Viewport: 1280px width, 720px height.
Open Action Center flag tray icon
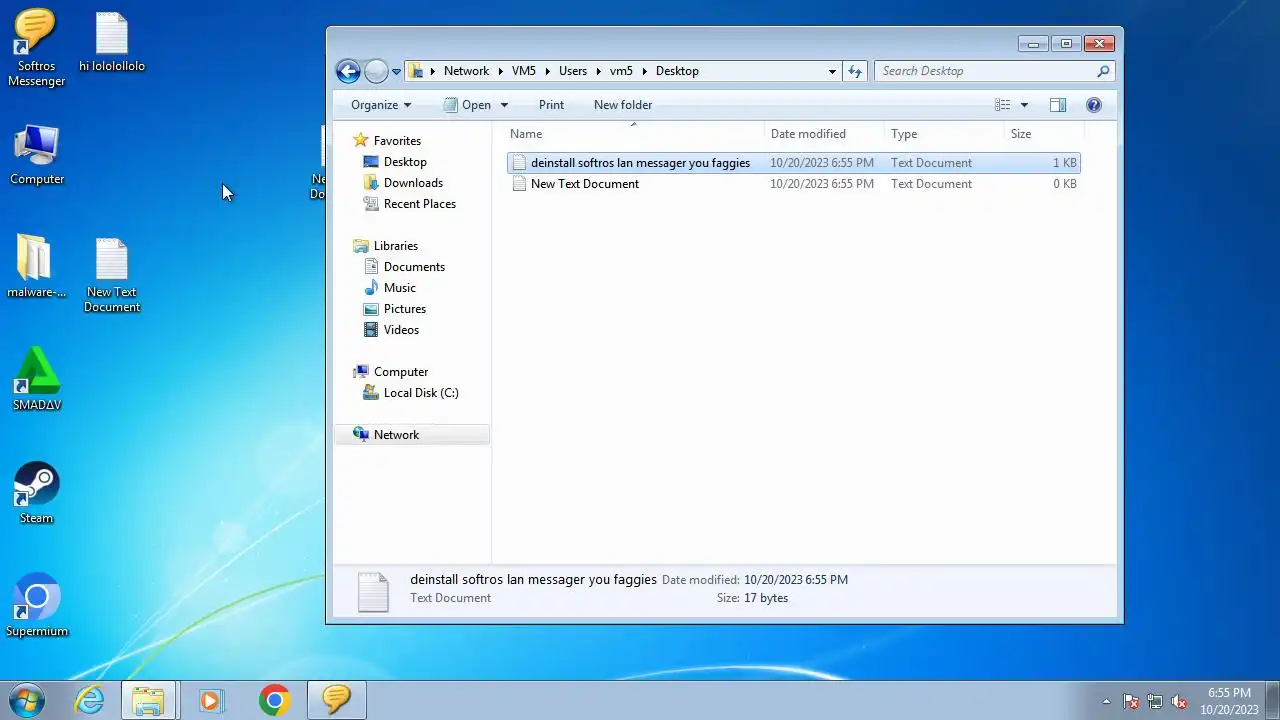point(1131,701)
